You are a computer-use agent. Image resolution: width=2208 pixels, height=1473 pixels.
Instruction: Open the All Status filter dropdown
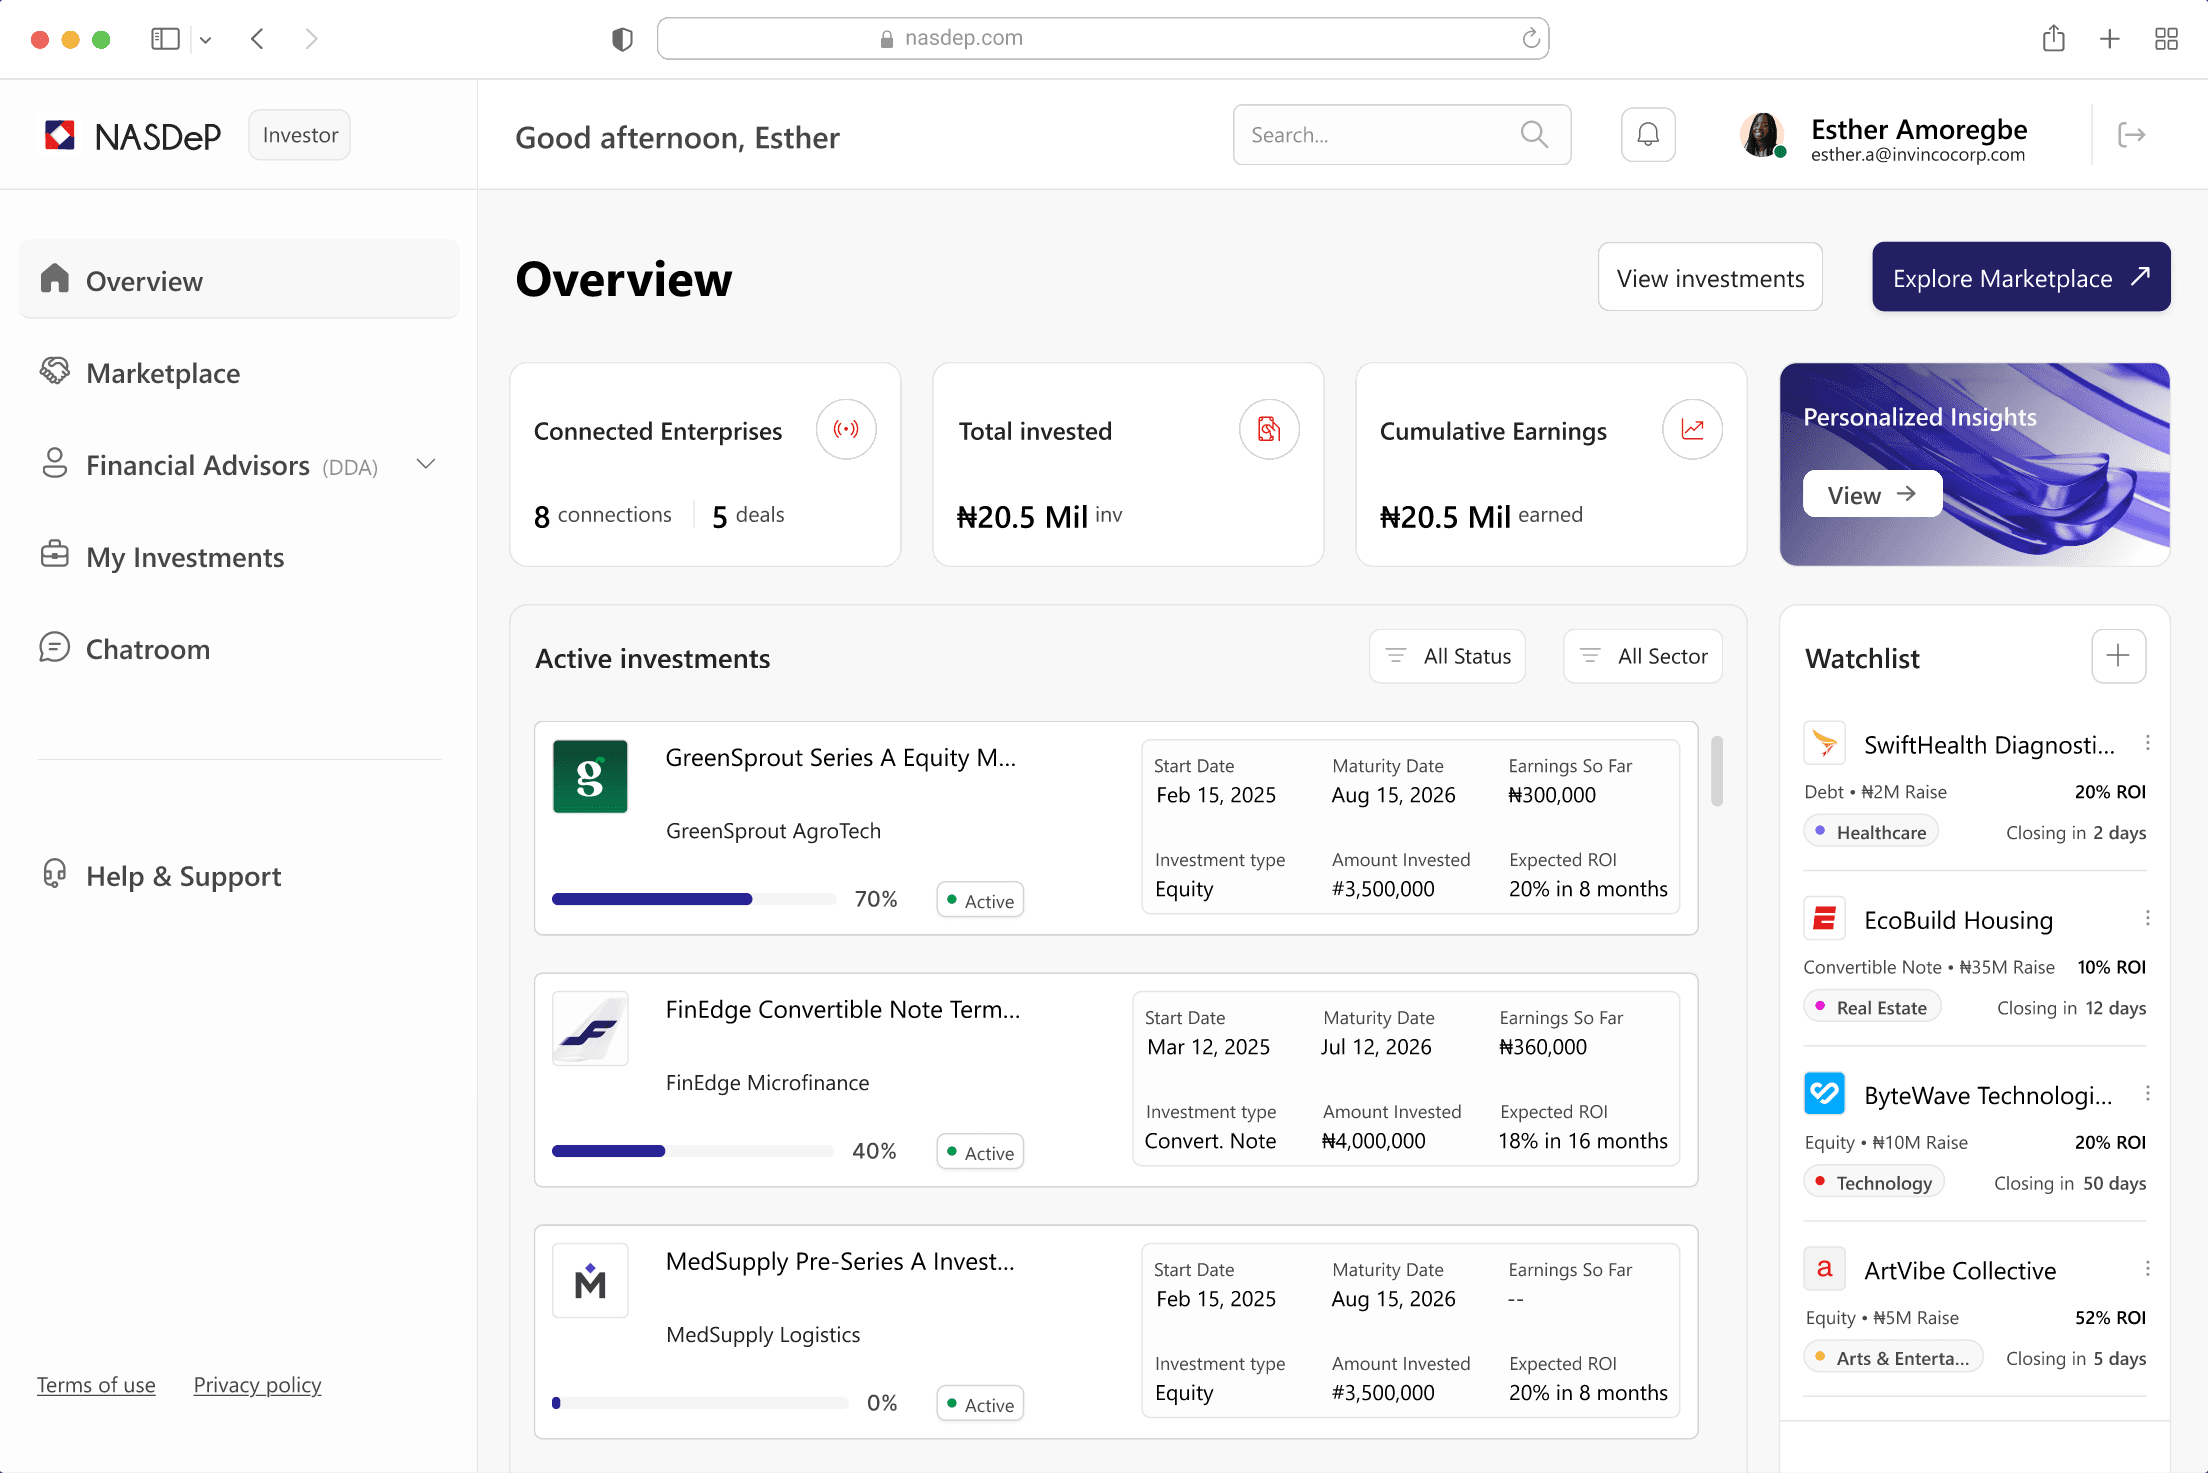coord(1447,656)
